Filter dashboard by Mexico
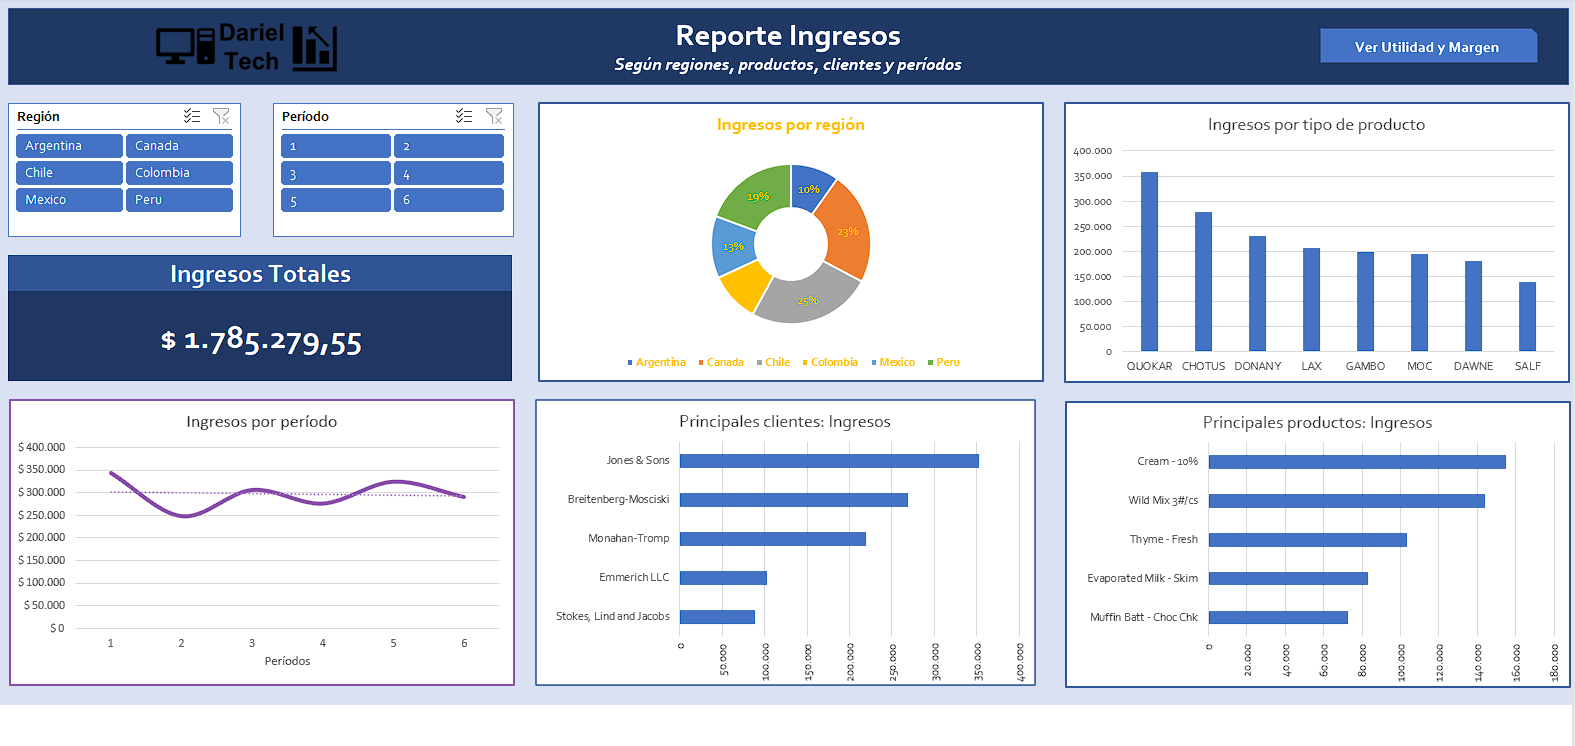1575x746 pixels. click(x=69, y=200)
